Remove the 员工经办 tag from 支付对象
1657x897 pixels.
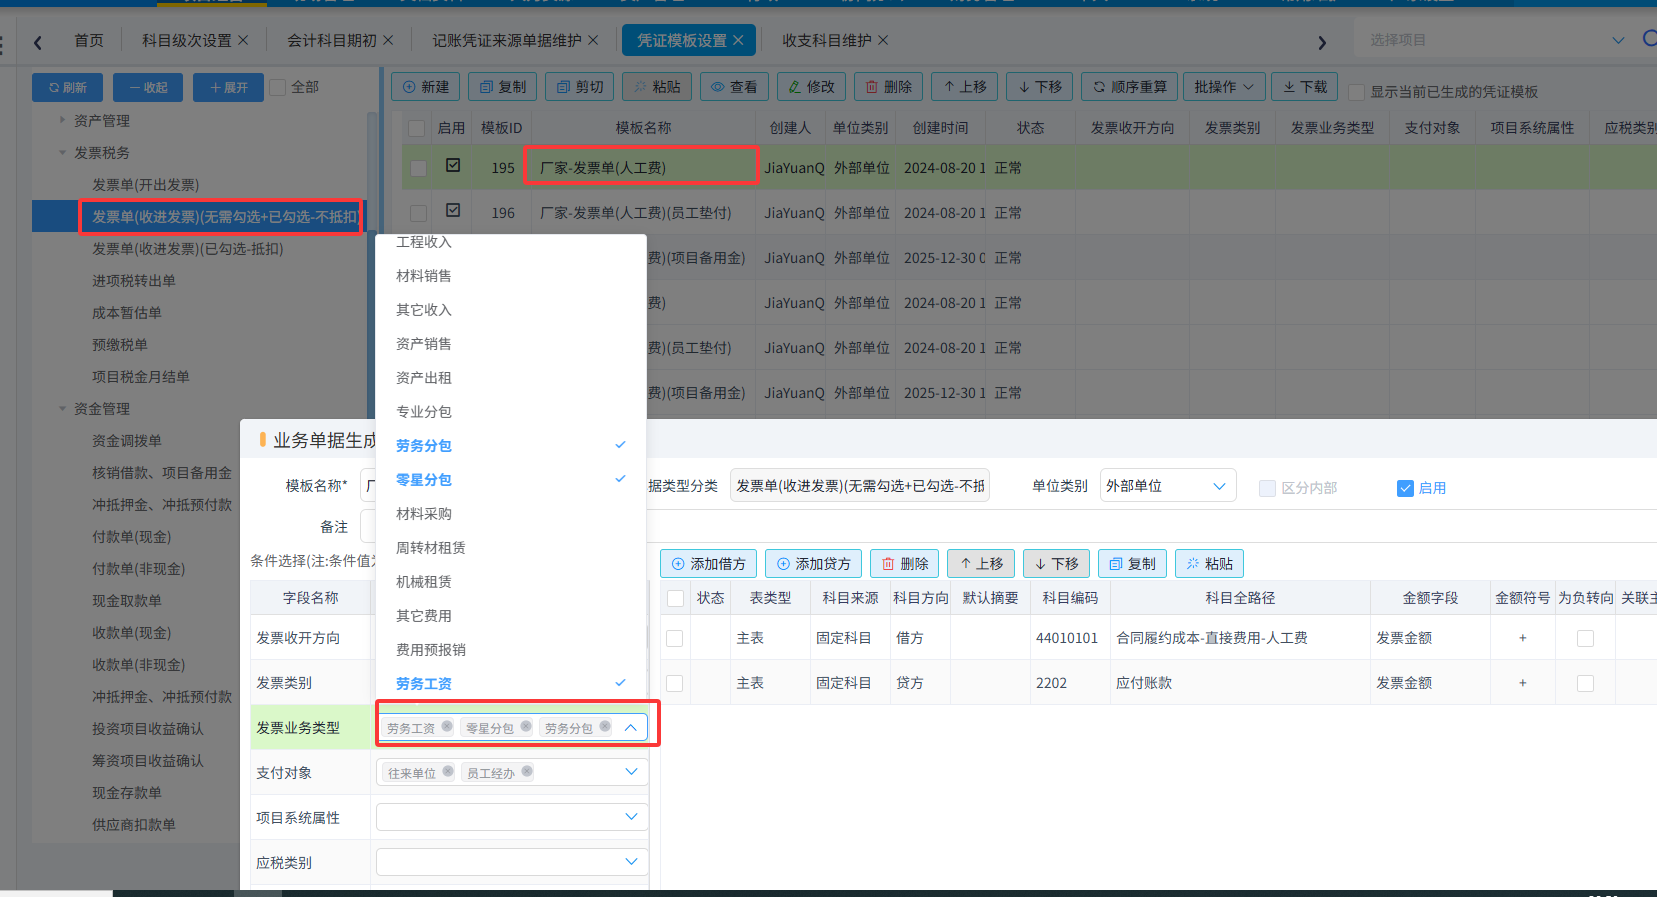click(527, 772)
